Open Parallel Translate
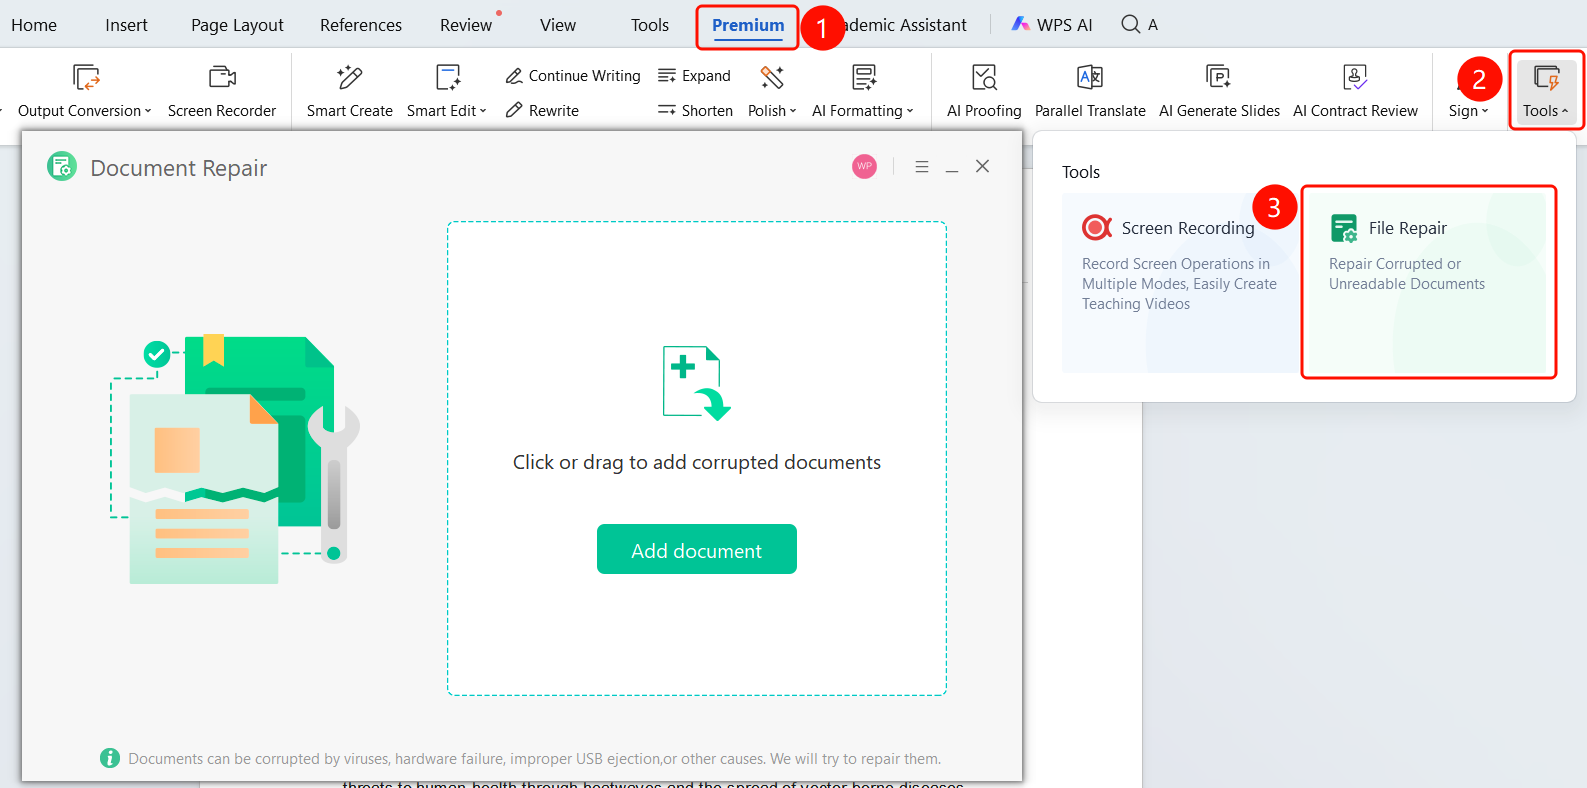Viewport: 1587px width, 788px height. tap(1090, 91)
